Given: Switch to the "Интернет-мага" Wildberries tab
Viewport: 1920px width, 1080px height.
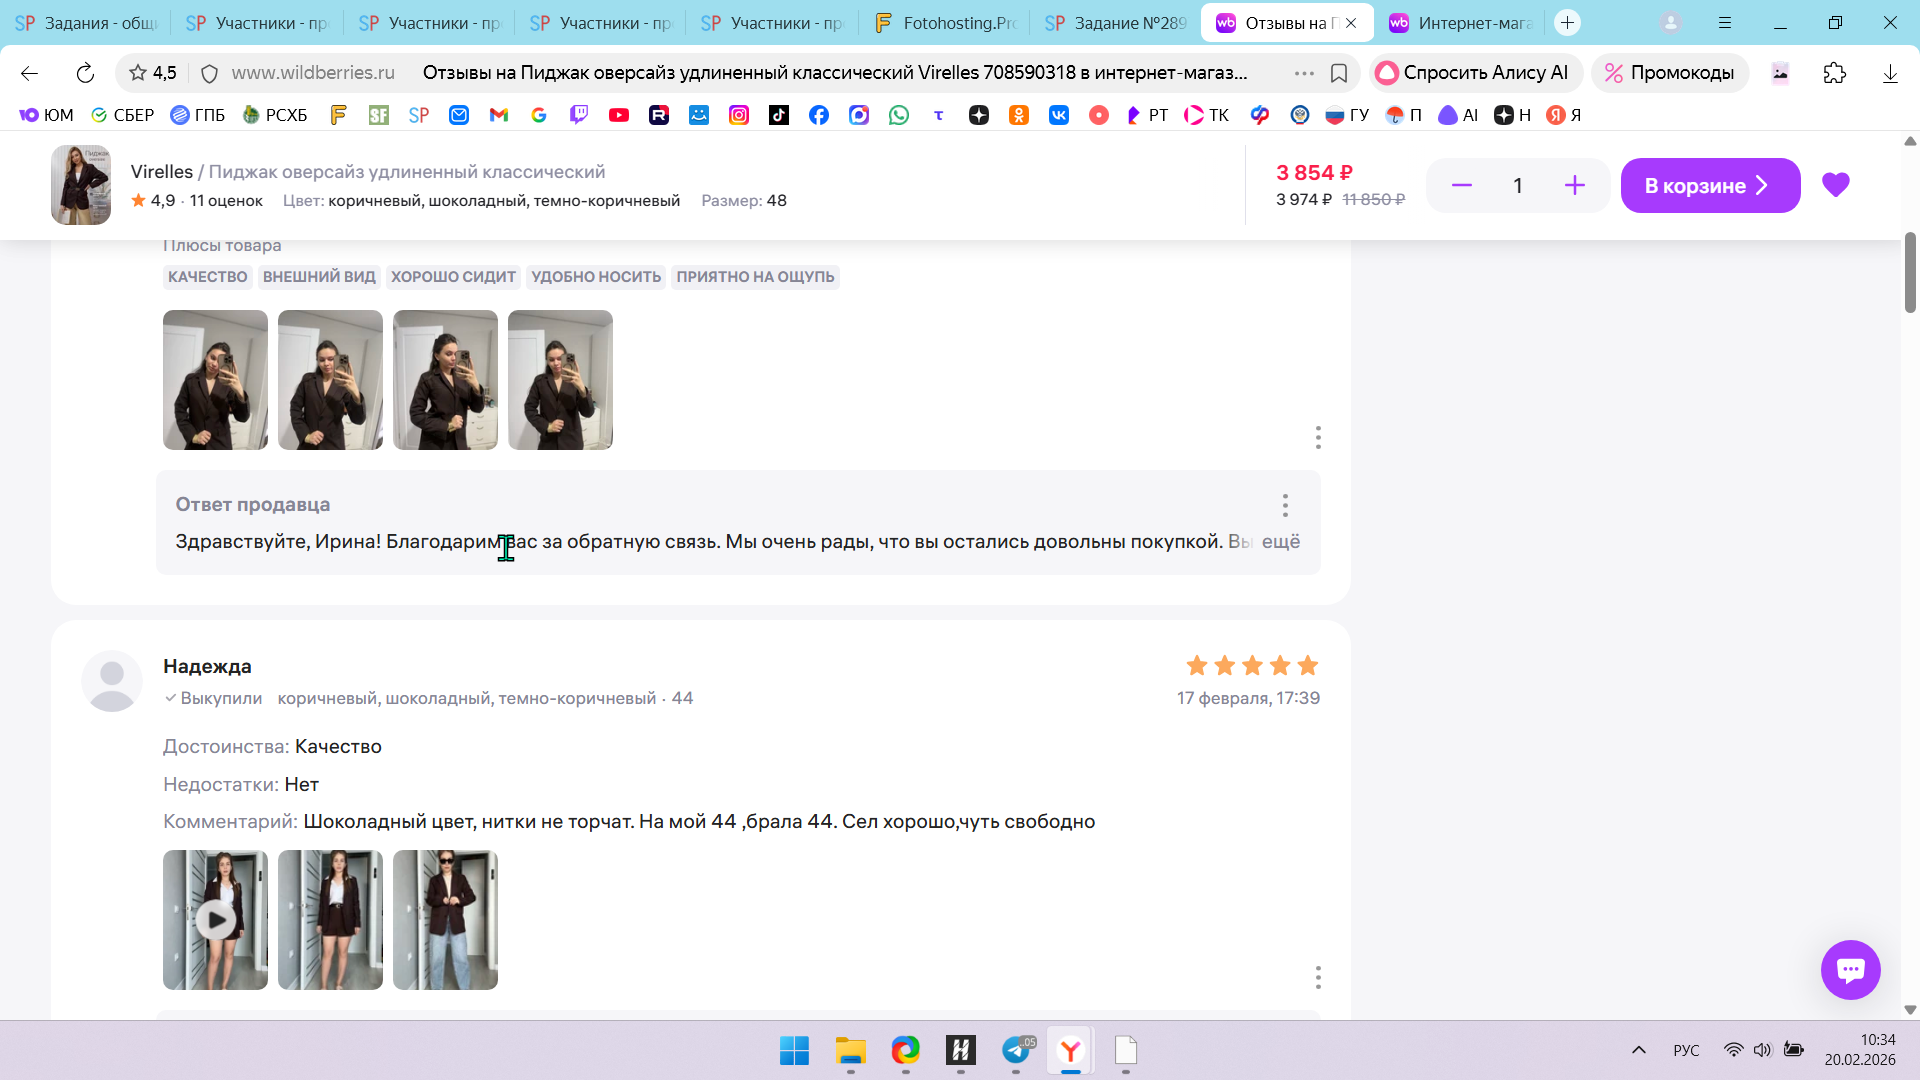Looking at the screenshot, I should pyautogui.click(x=1460, y=23).
